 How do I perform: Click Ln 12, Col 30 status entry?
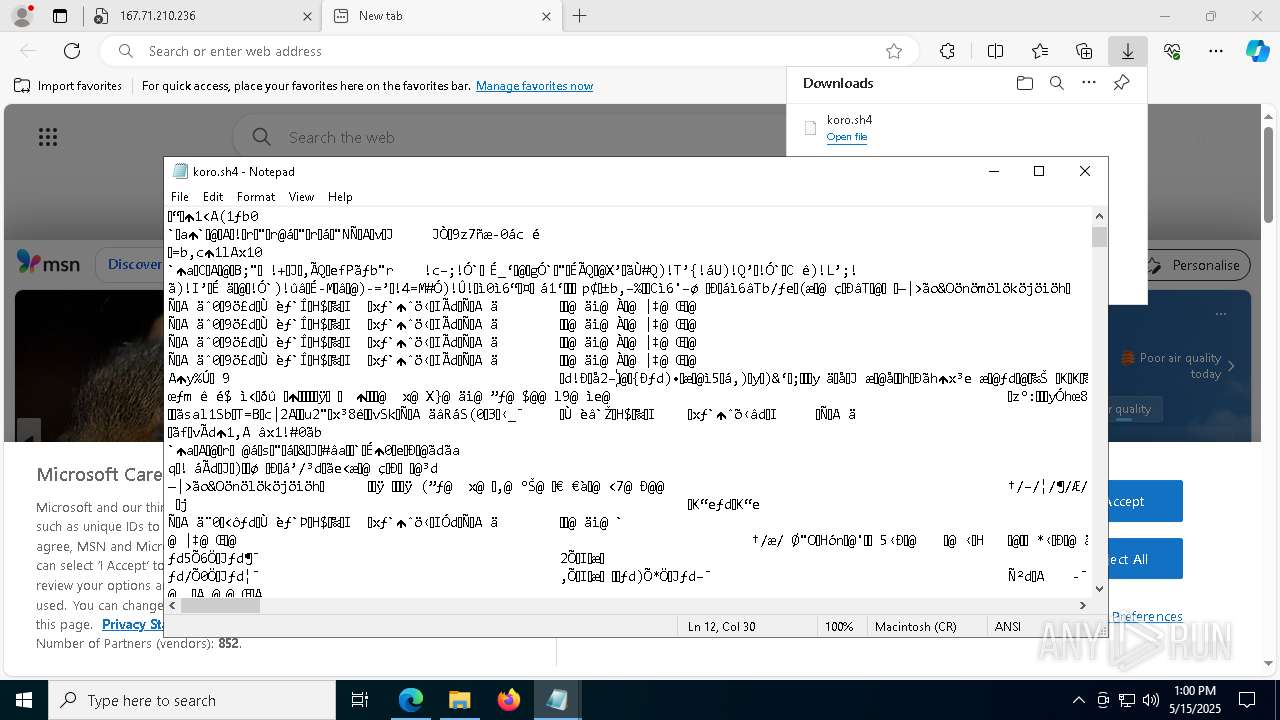click(721, 627)
